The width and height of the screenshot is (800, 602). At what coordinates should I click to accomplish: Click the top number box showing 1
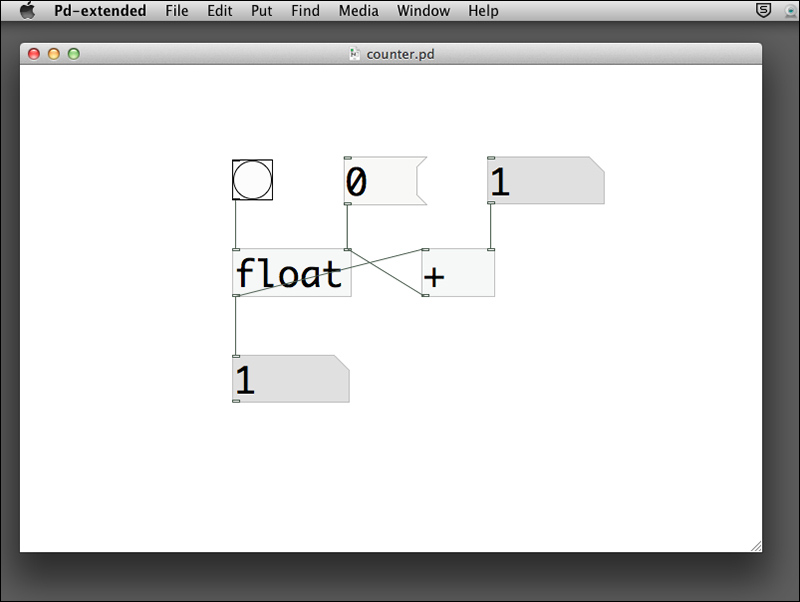545,181
